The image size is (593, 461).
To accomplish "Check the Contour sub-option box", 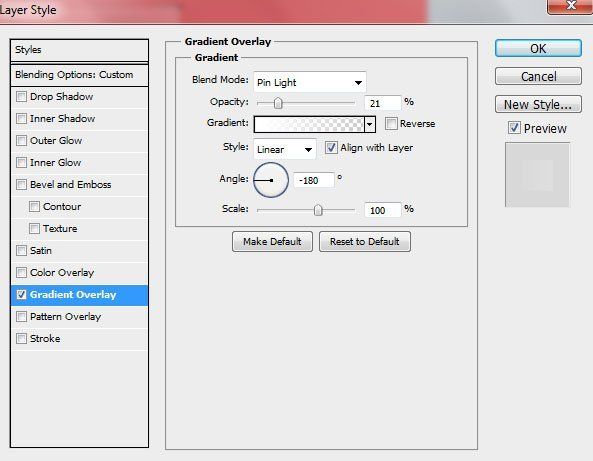I will (x=34, y=206).
